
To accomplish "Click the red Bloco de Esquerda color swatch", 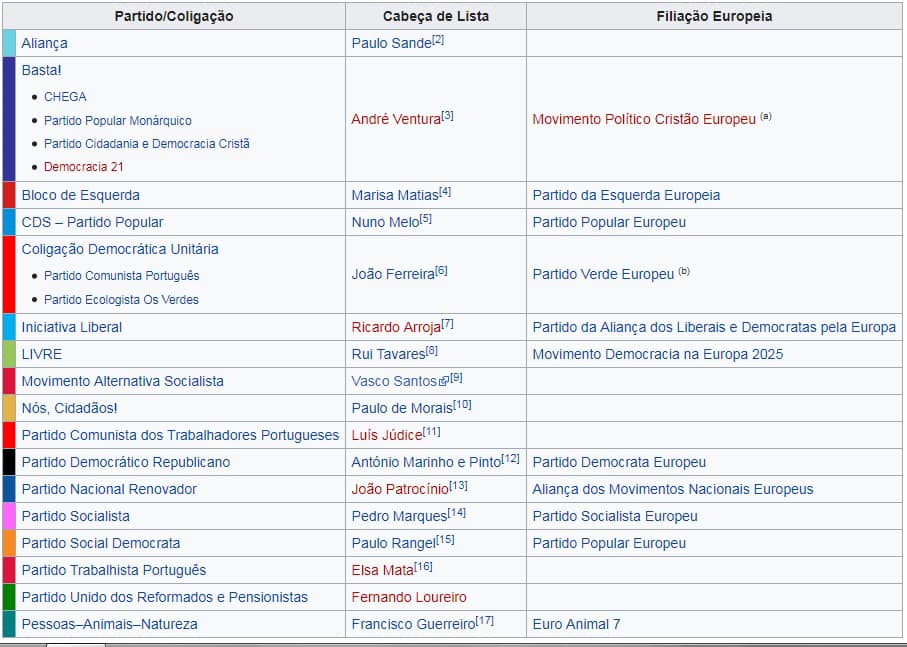I will pyautogui.click(x=9, y=195).
